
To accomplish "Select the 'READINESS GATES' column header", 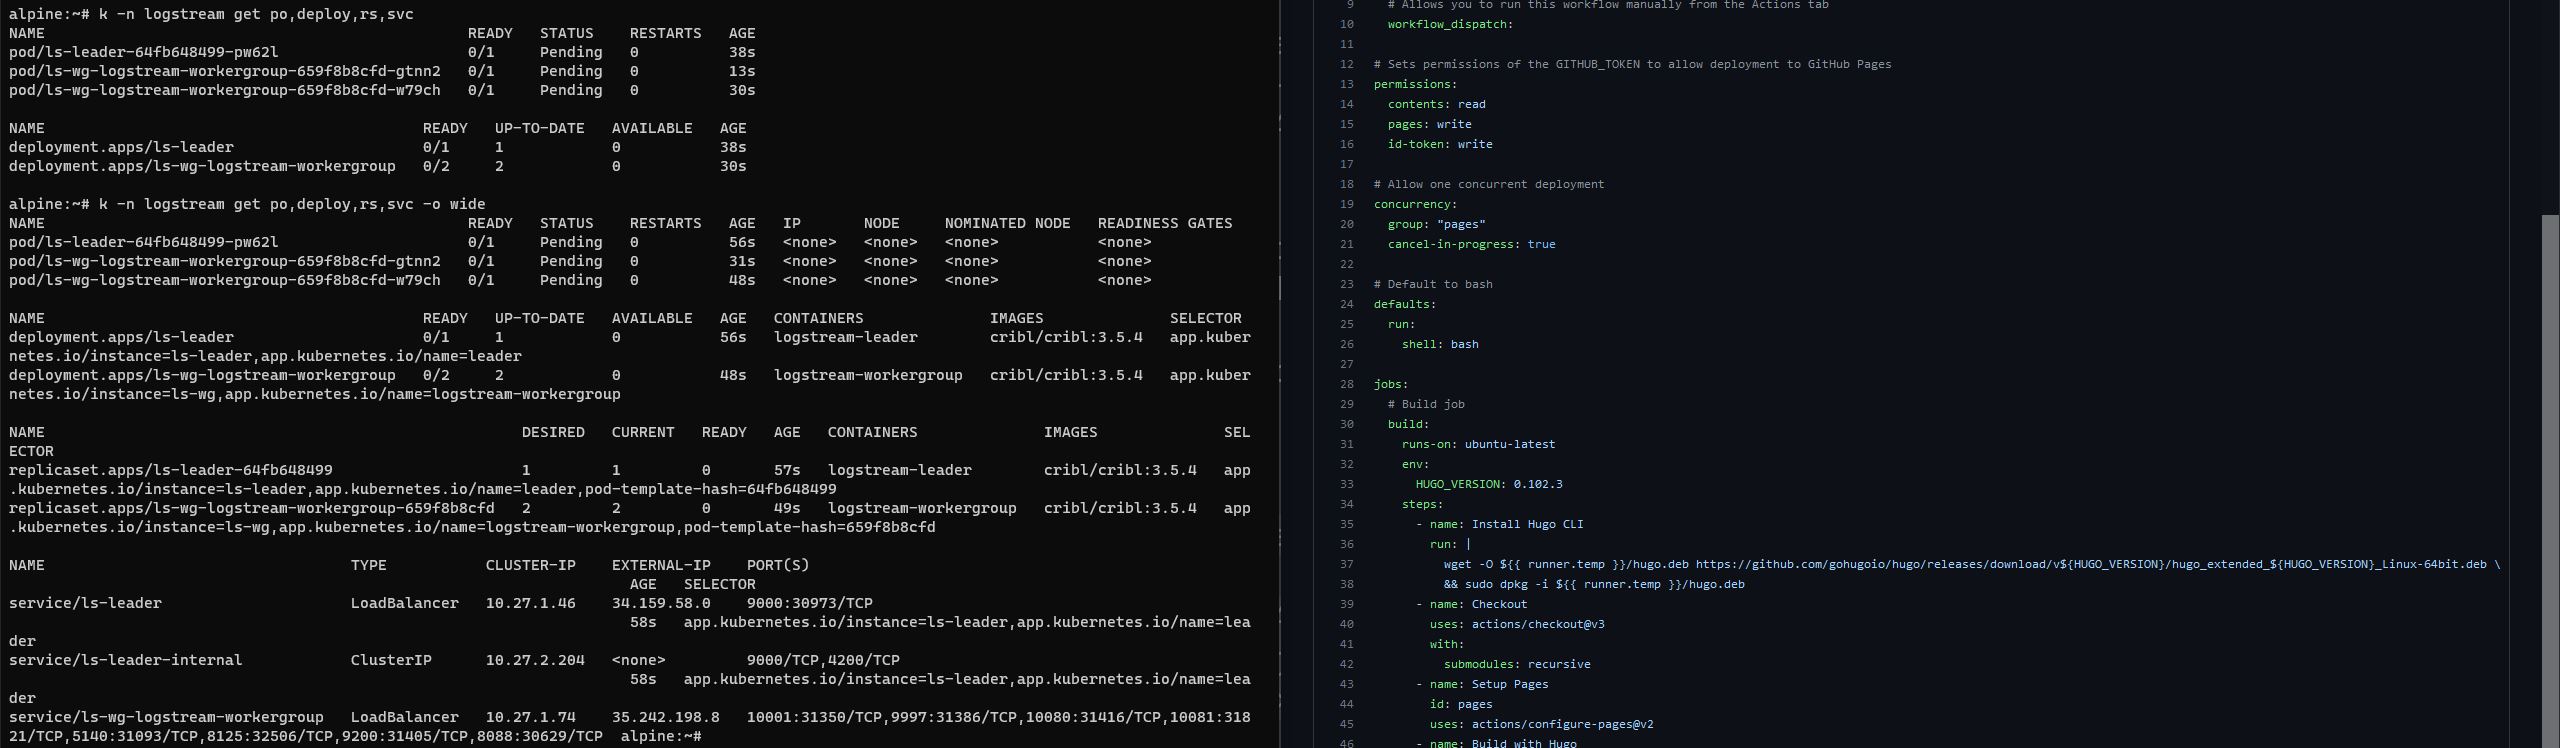I will pos(1165,223).
